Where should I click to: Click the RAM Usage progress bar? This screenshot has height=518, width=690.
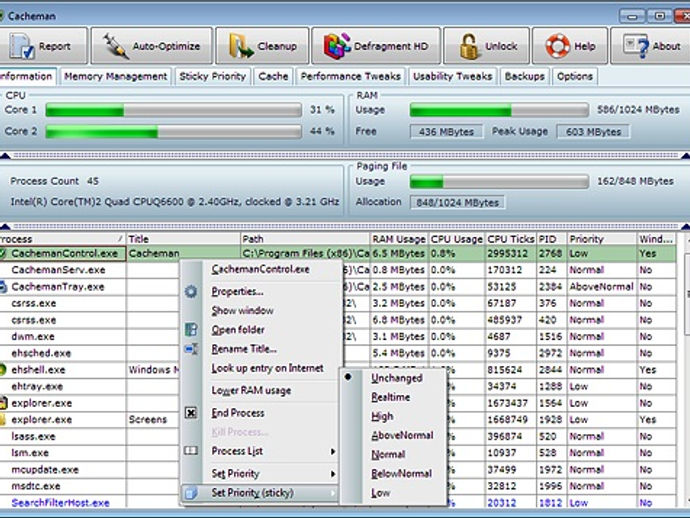[x=499, y=110]
